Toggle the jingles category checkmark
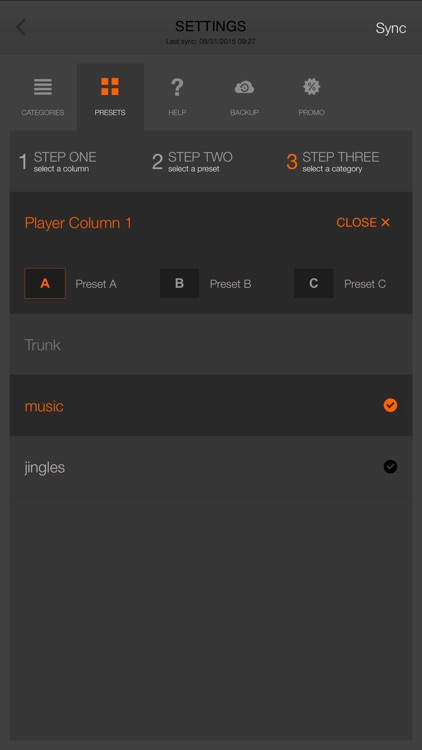422x750 pixels. [390, 466]
